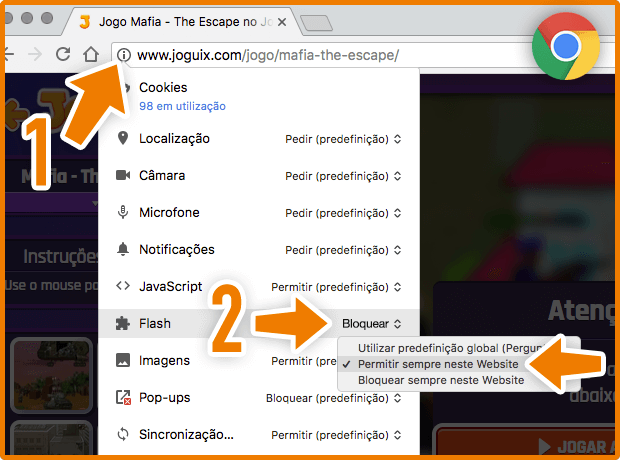Open the Imagens Permitir dropdown
Image resolution: width=620 pixels, height=460 pixels.
coord(304,361)
